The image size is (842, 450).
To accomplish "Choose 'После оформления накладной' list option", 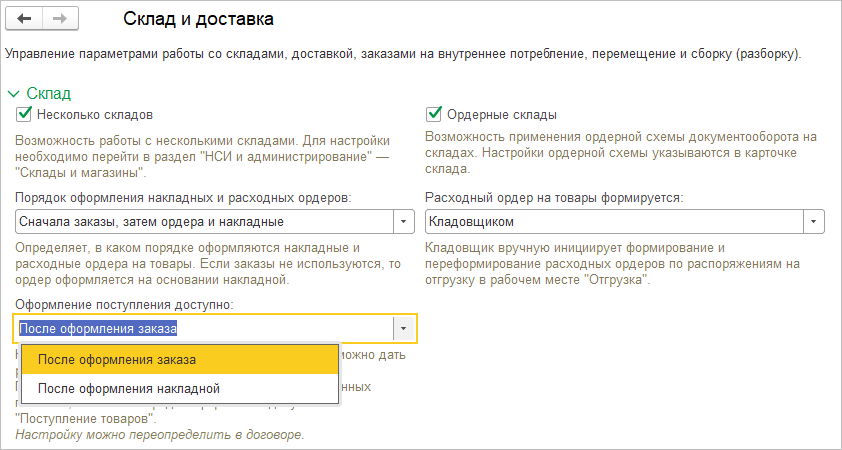I will (x=128, y=388).
